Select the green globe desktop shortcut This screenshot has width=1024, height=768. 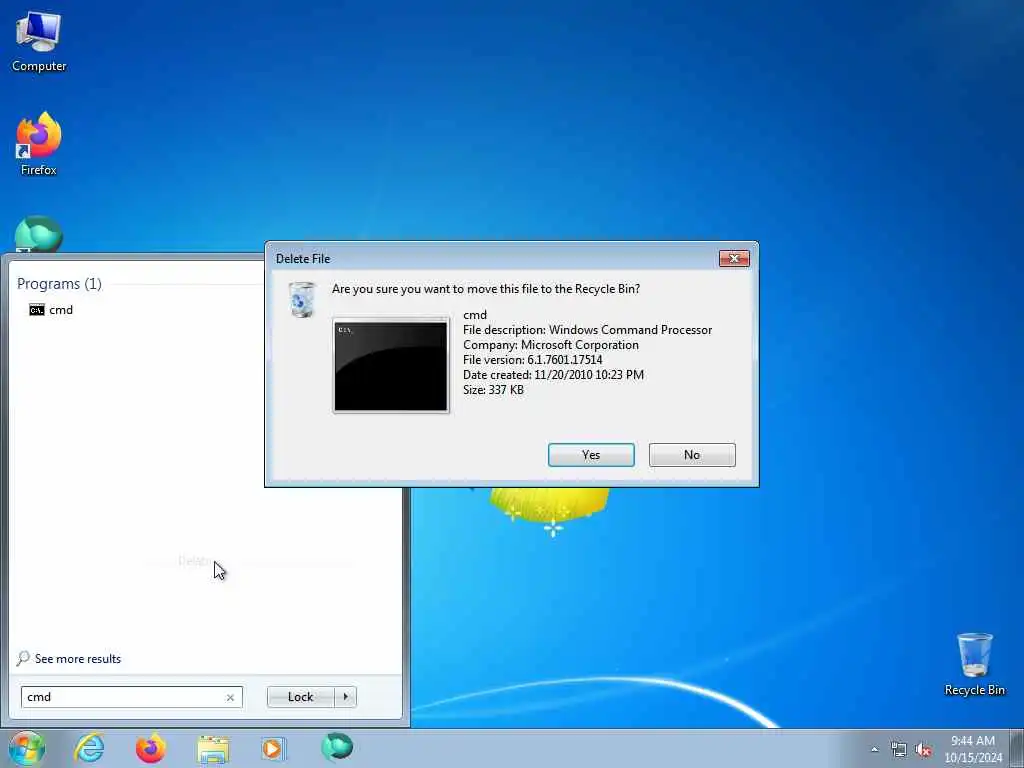tap(39, 234)
